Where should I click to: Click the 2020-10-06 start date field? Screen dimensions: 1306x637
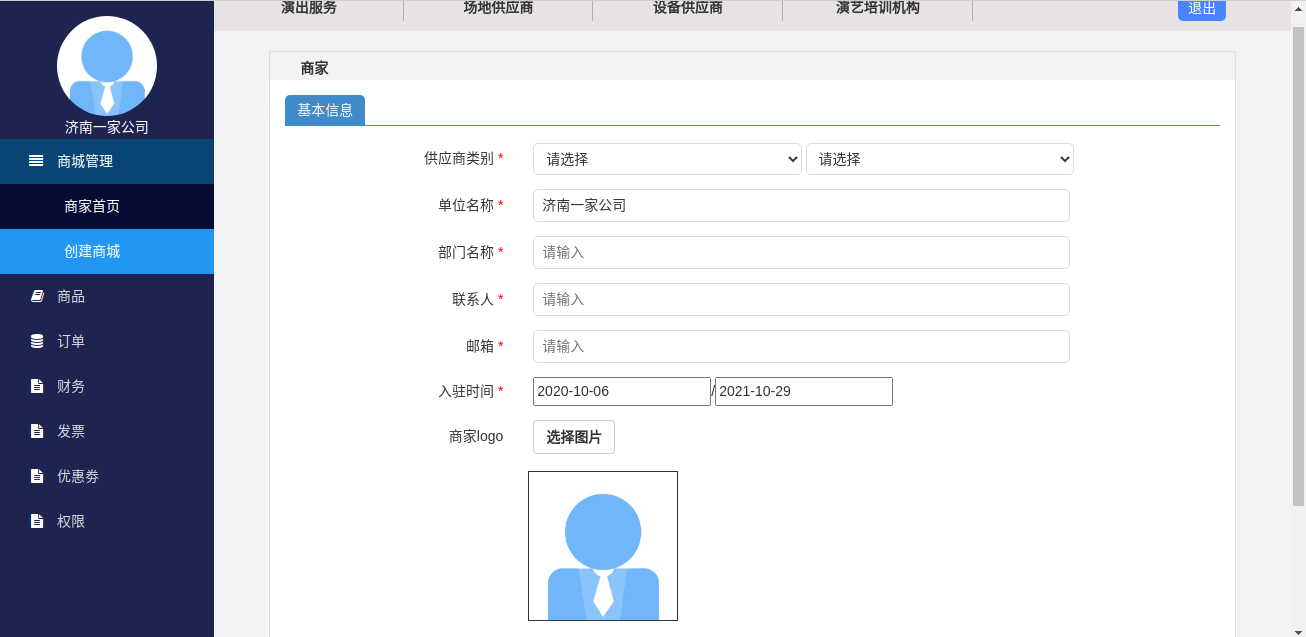click(622, 391)
